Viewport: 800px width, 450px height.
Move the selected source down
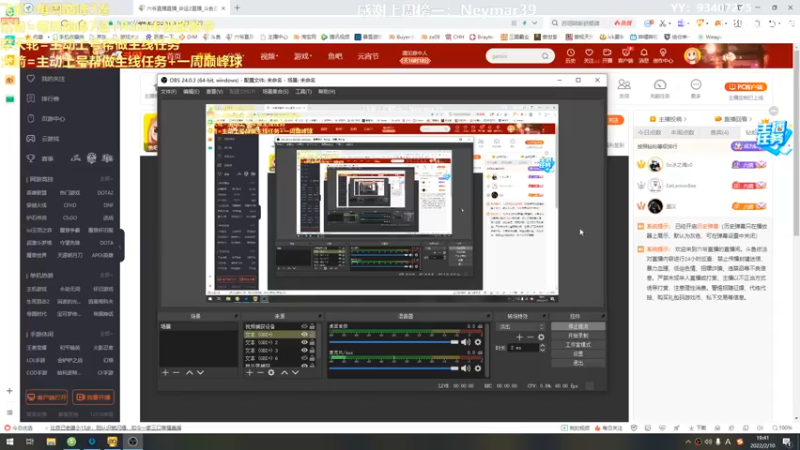coord(295,373)
